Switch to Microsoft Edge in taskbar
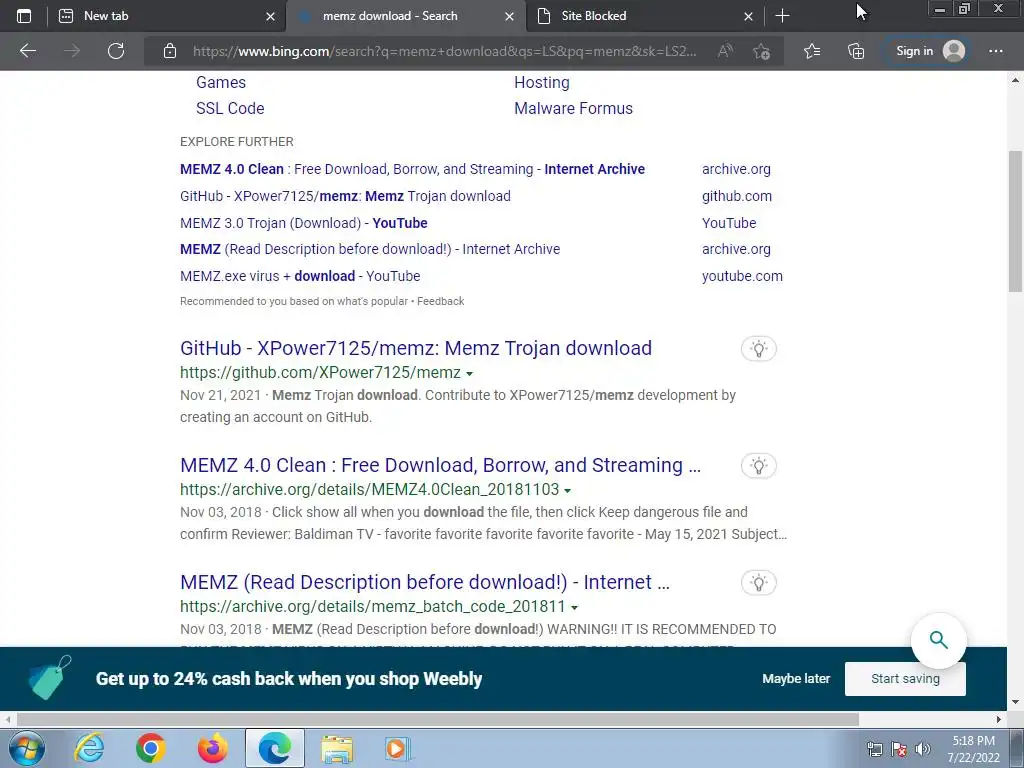 tap(275, 748)
